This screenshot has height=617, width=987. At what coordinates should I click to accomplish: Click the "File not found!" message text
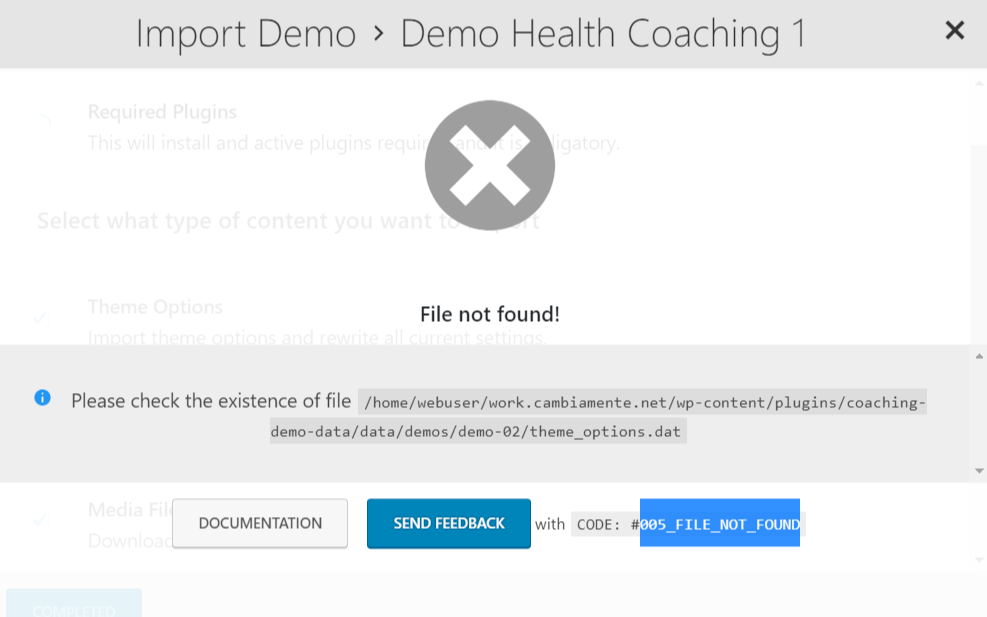point(490,315)
